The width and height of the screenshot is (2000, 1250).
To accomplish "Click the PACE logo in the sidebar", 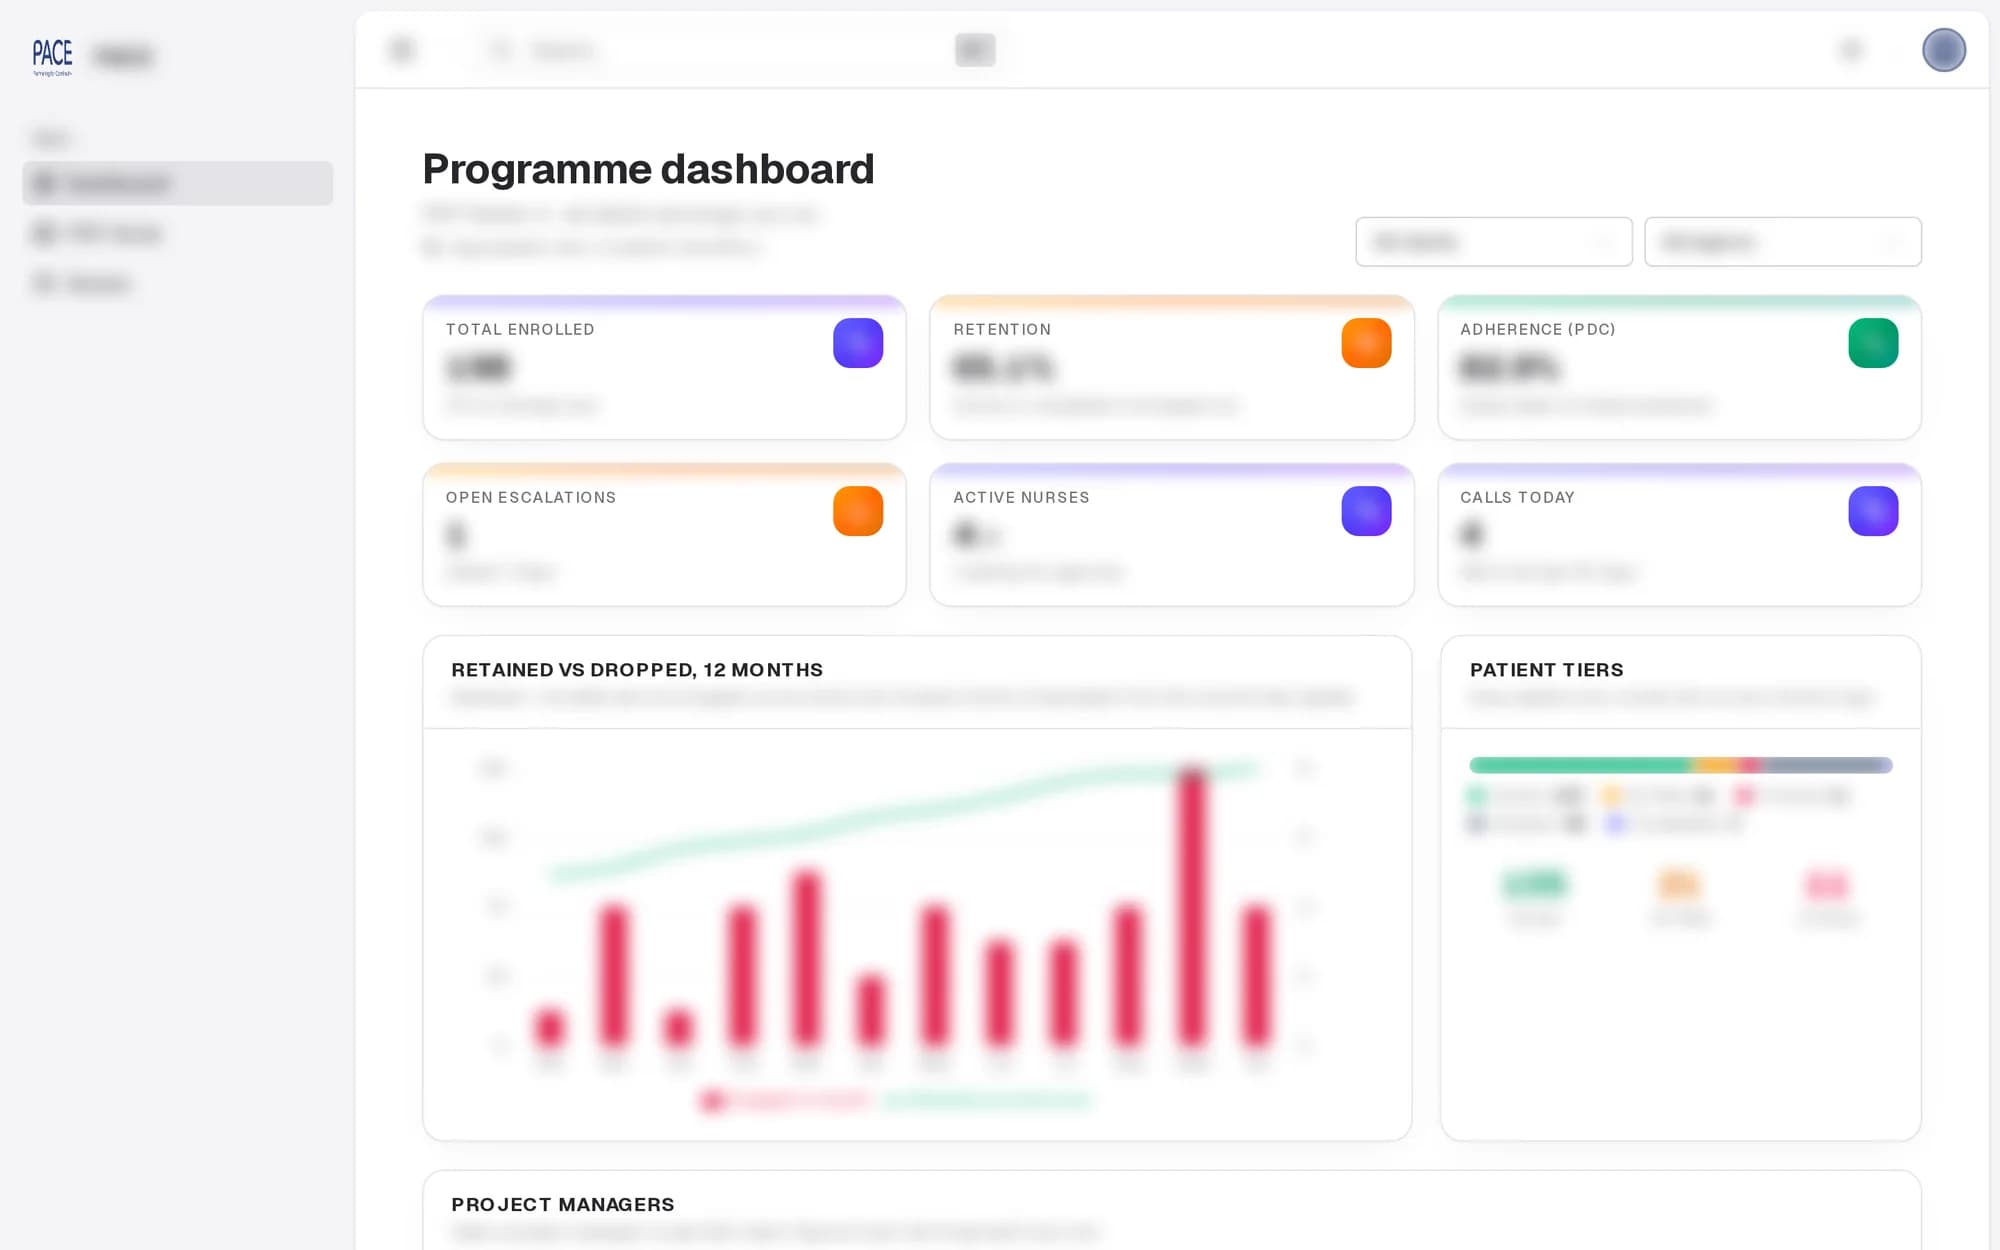I will click(x=52, y=56).
